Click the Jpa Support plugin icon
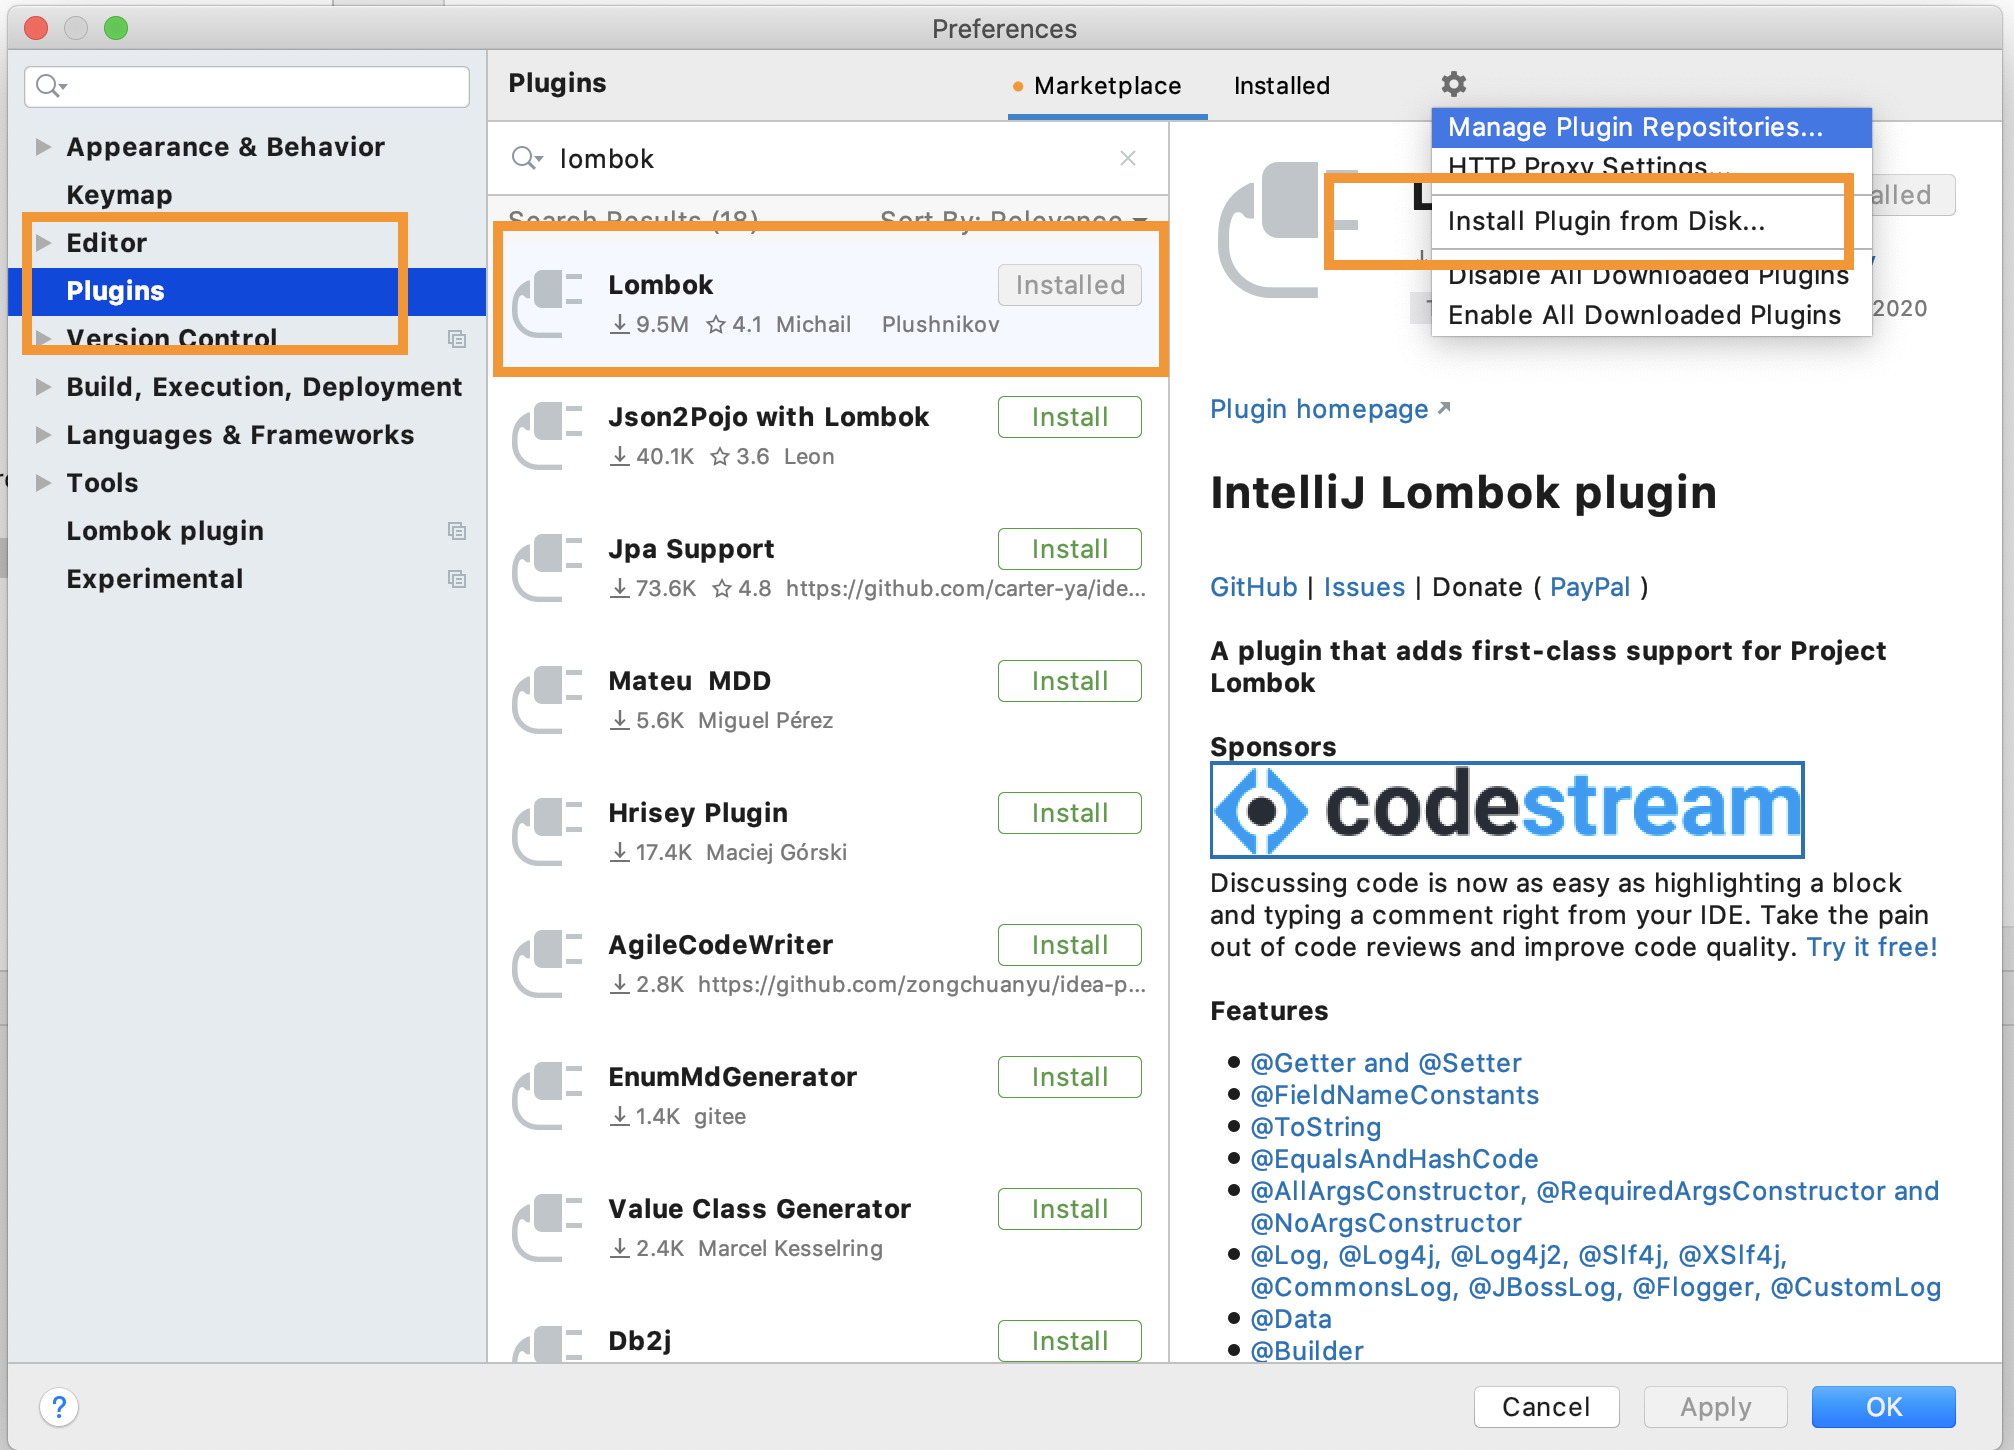 coord(548,565)
